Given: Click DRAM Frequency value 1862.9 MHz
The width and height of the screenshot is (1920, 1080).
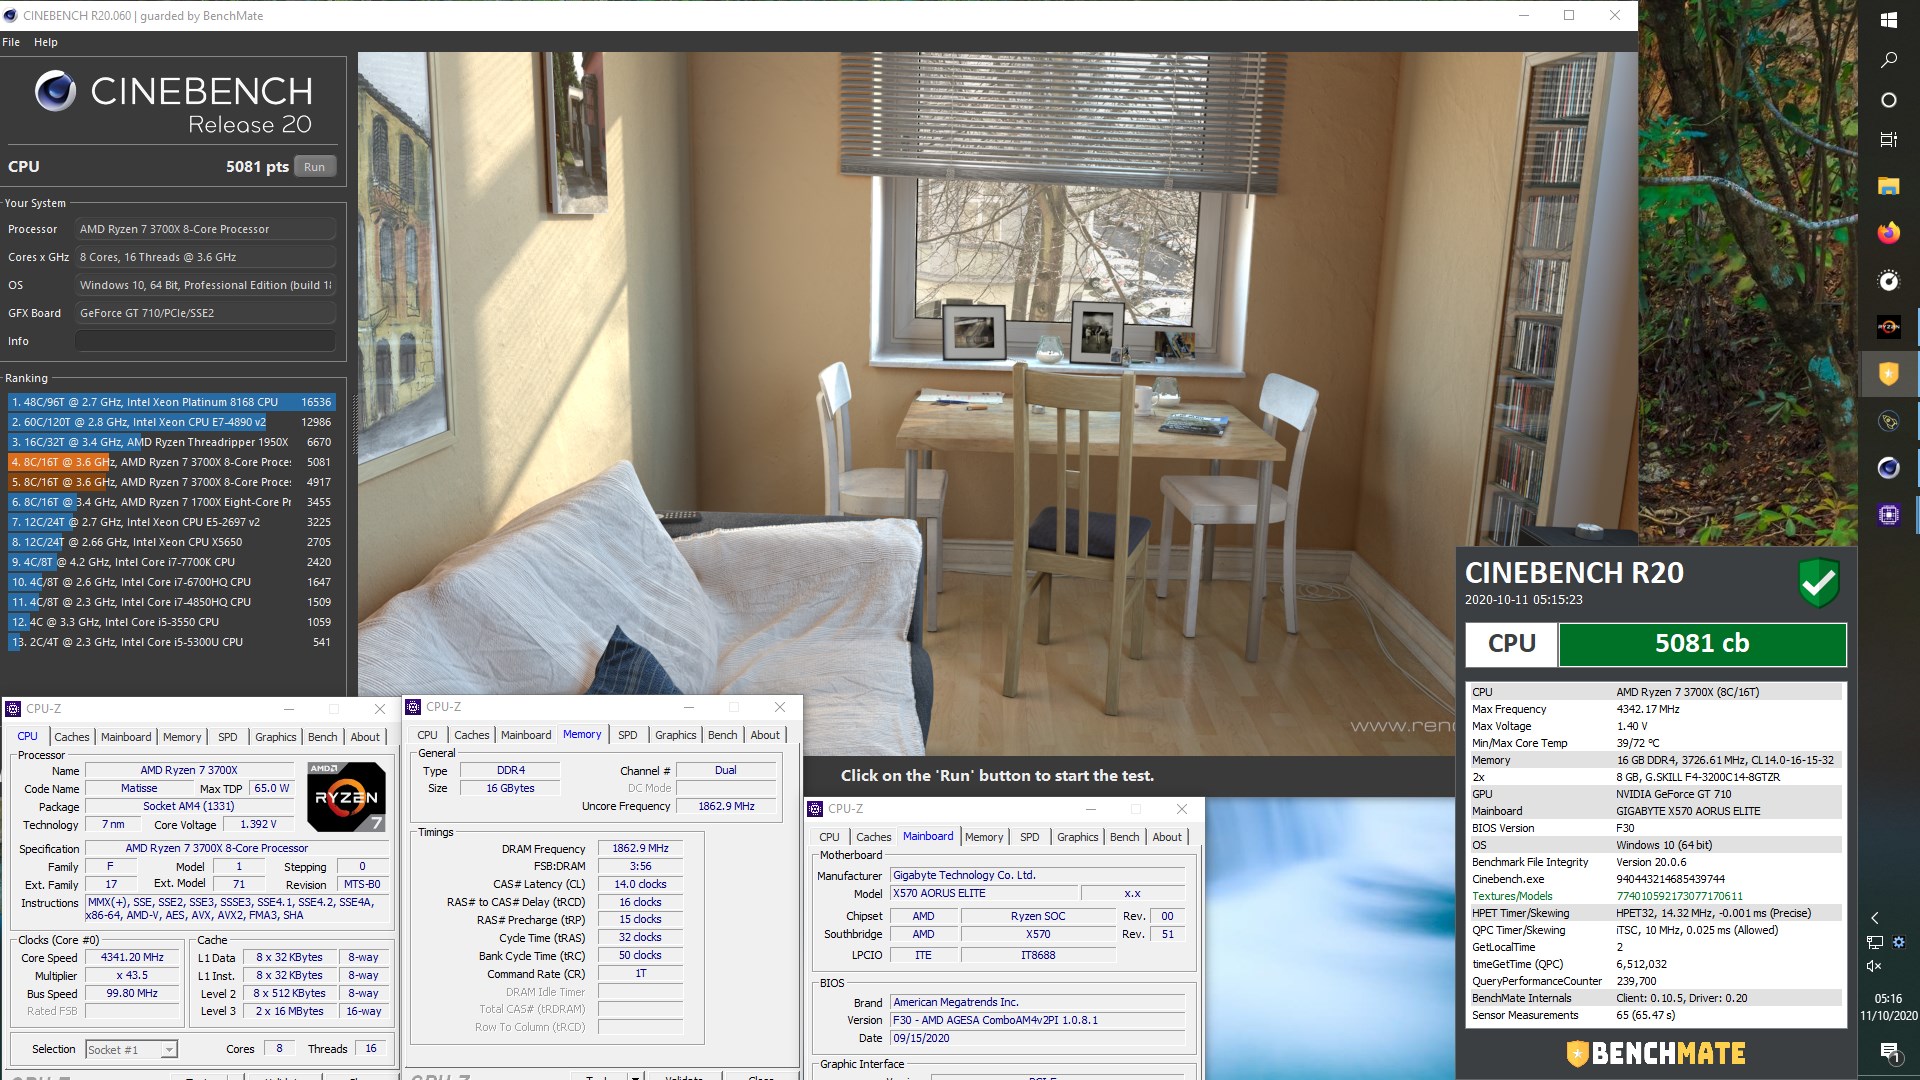Looking at the screenshot, I should tap(641, 848).
